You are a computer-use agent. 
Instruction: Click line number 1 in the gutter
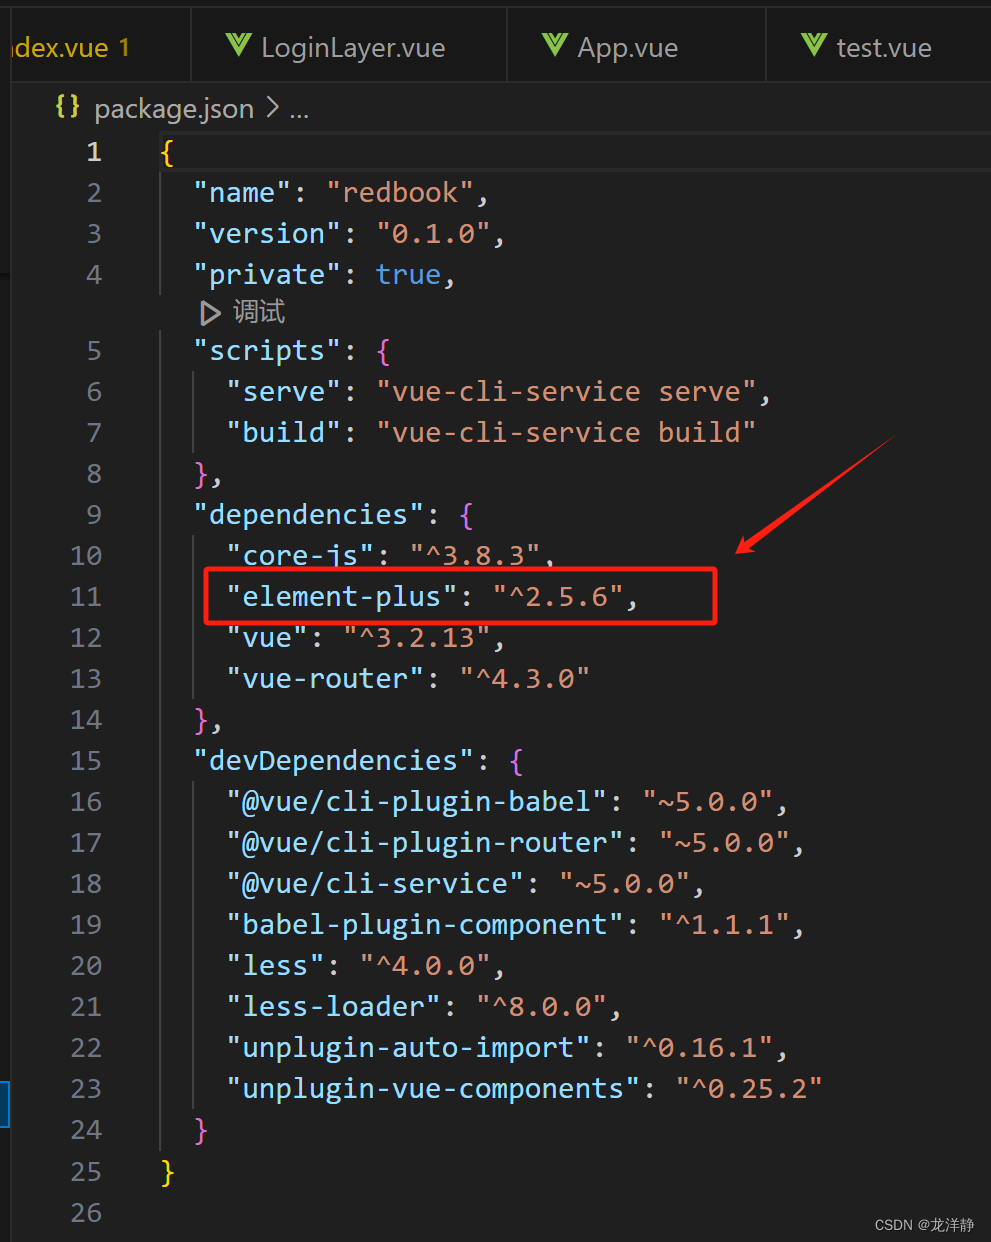point(94,152)
